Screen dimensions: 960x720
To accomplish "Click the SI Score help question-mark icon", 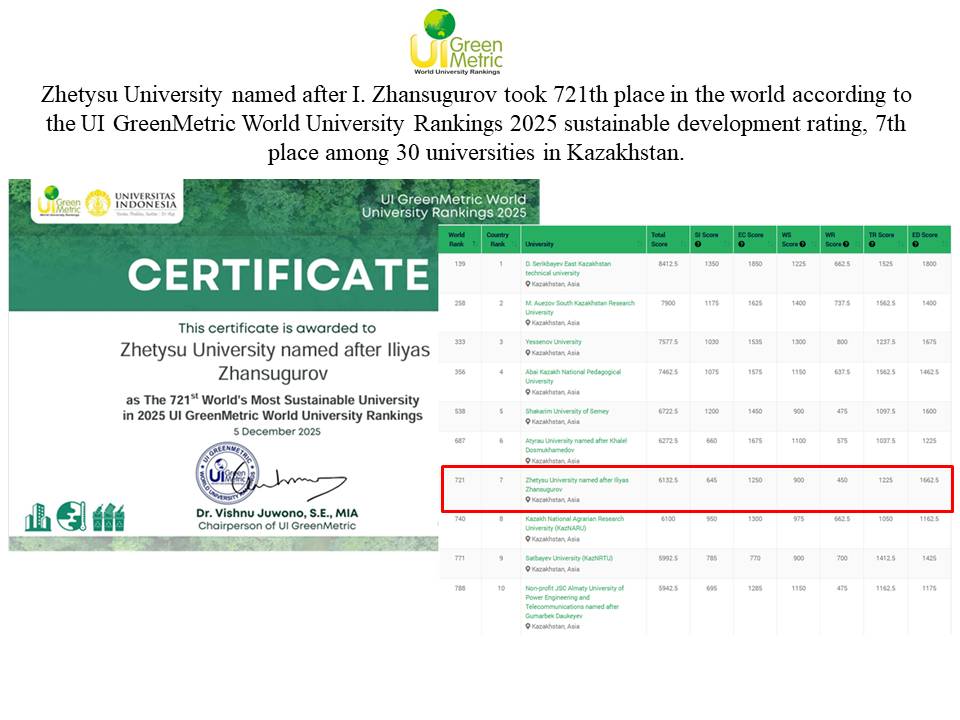I will tap(698, 244).
